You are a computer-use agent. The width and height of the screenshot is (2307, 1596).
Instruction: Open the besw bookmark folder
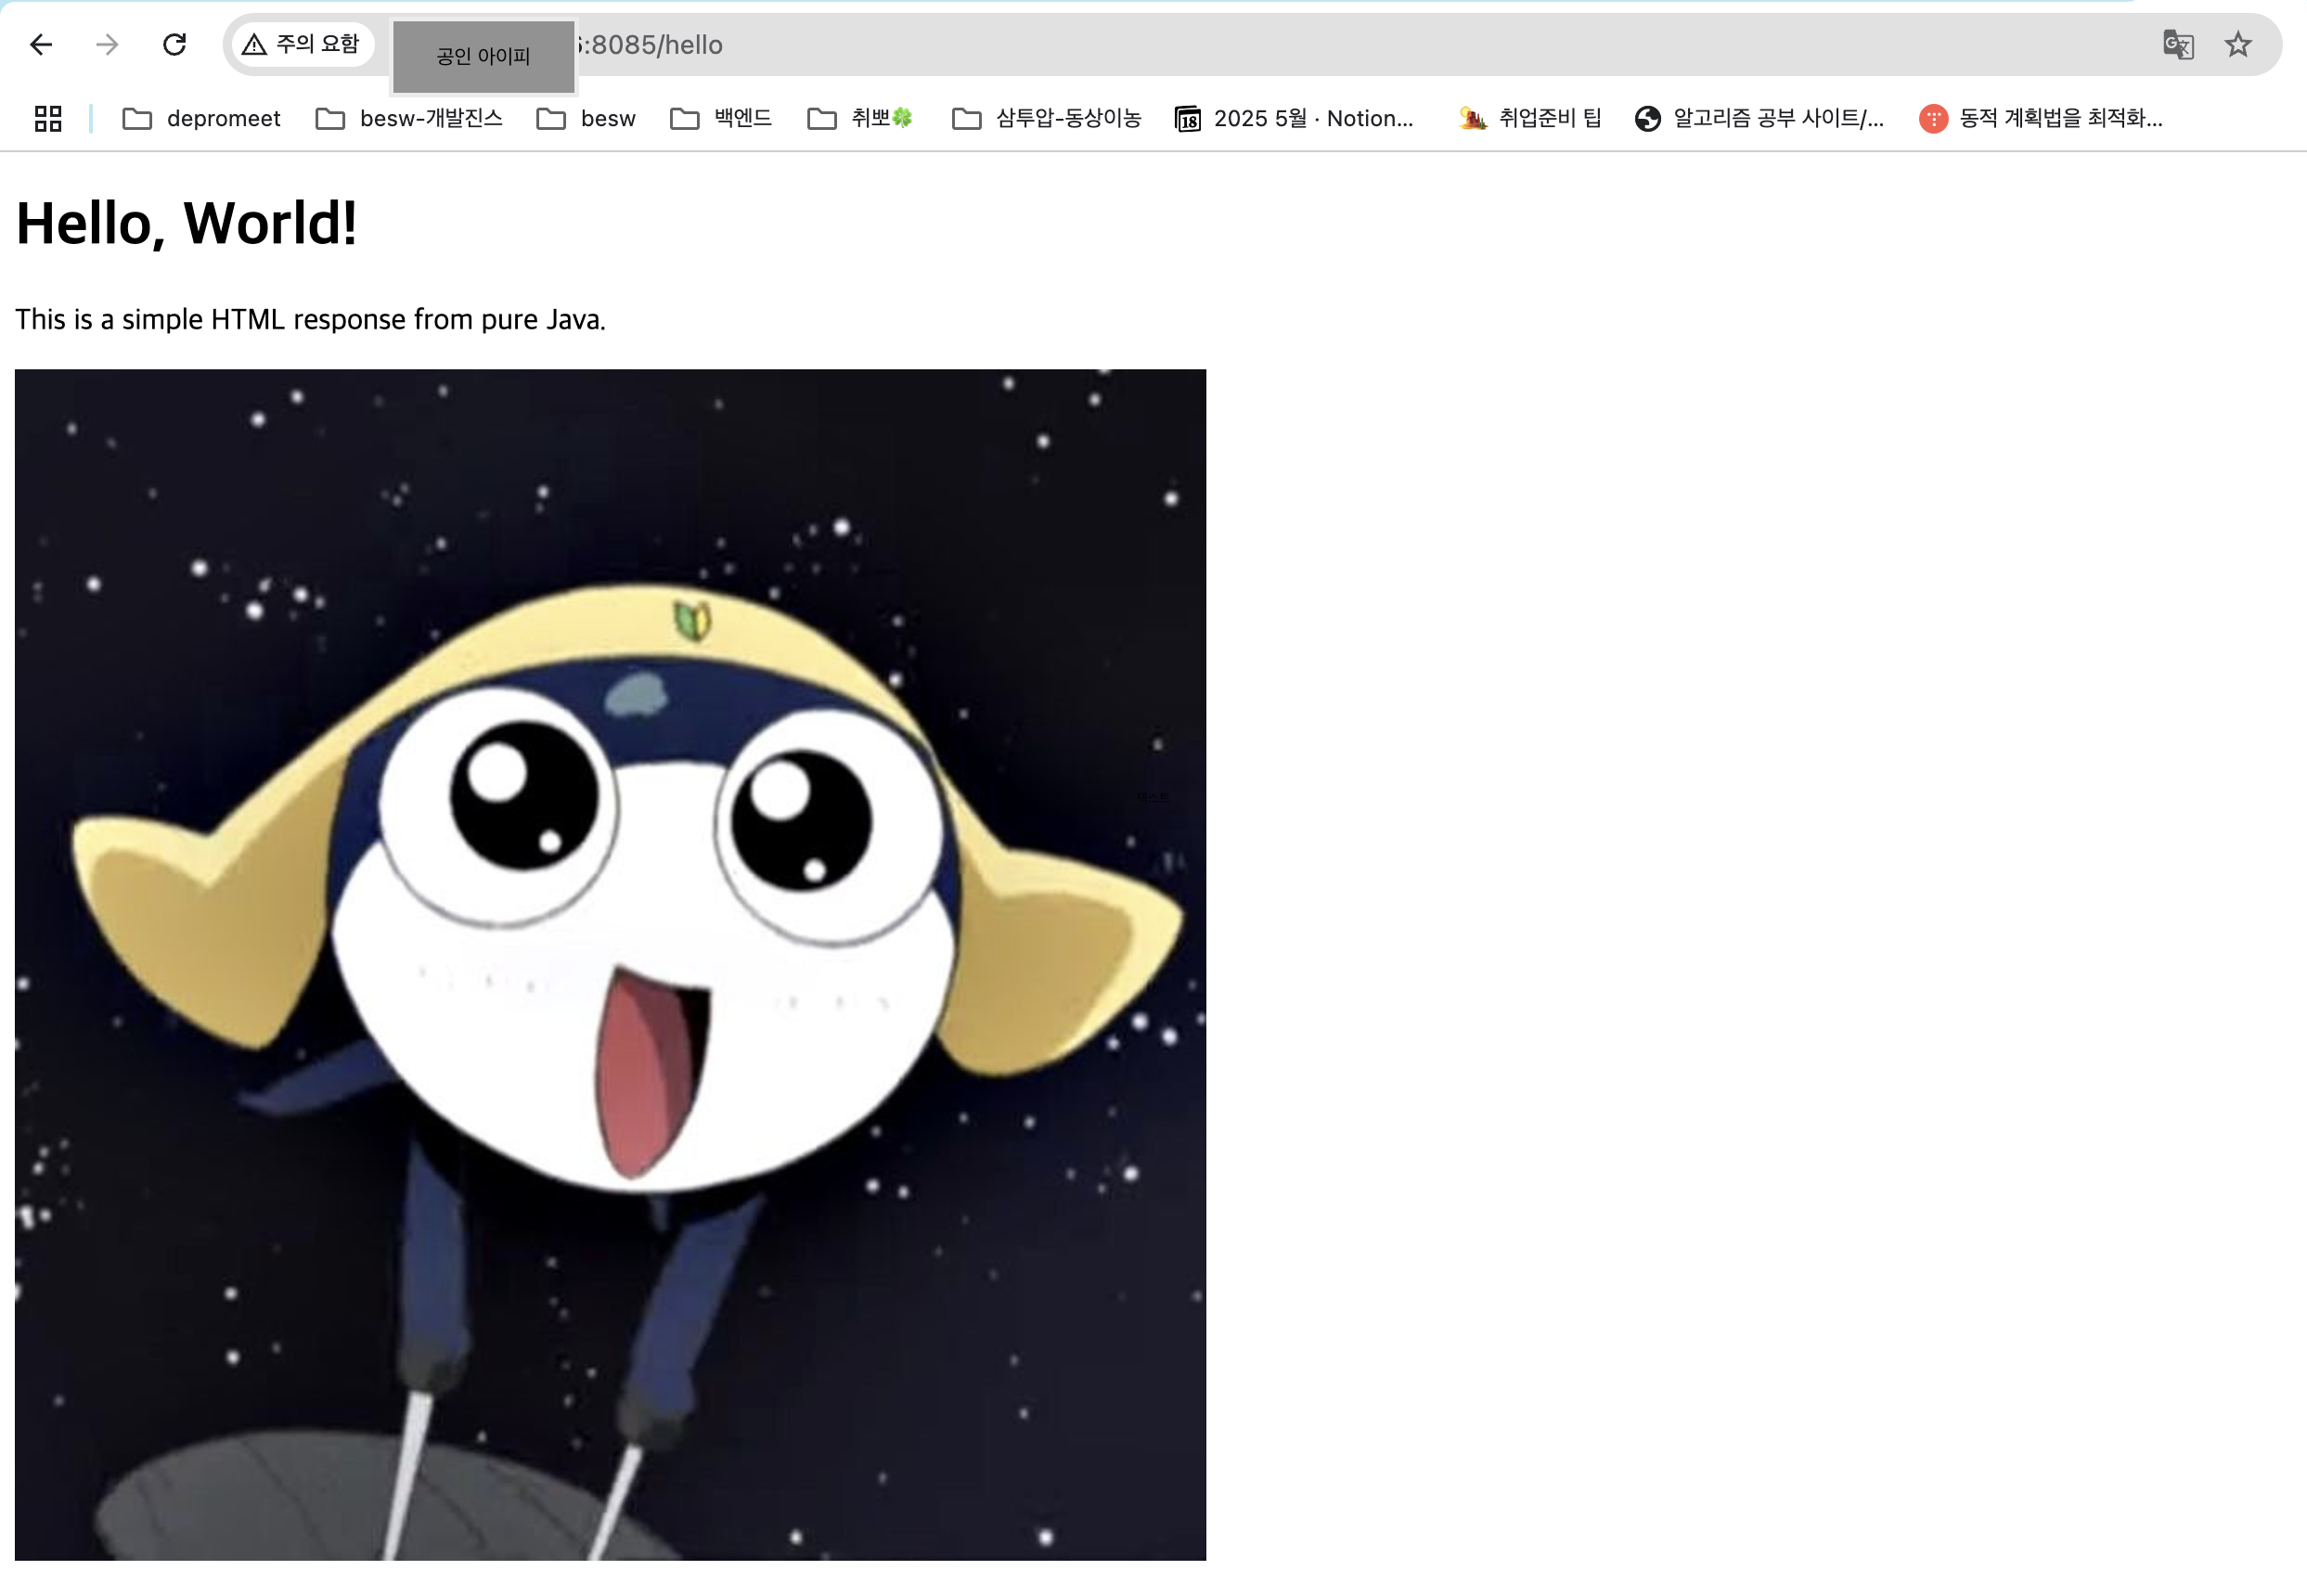pyautogui.click(x=586, y=119)
